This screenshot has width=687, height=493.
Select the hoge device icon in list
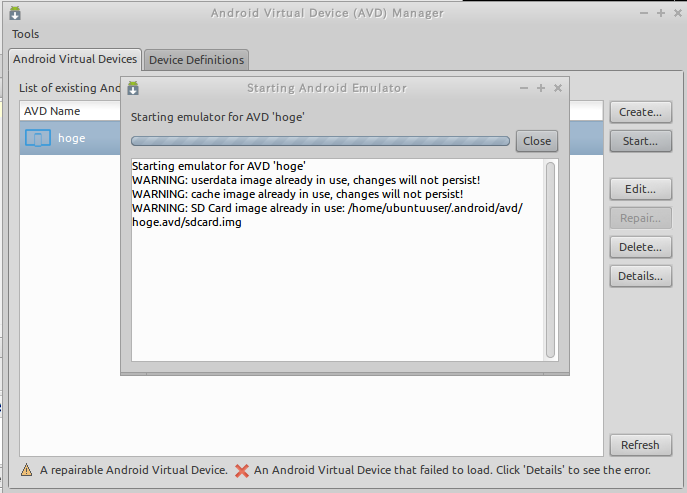(38, 138)
